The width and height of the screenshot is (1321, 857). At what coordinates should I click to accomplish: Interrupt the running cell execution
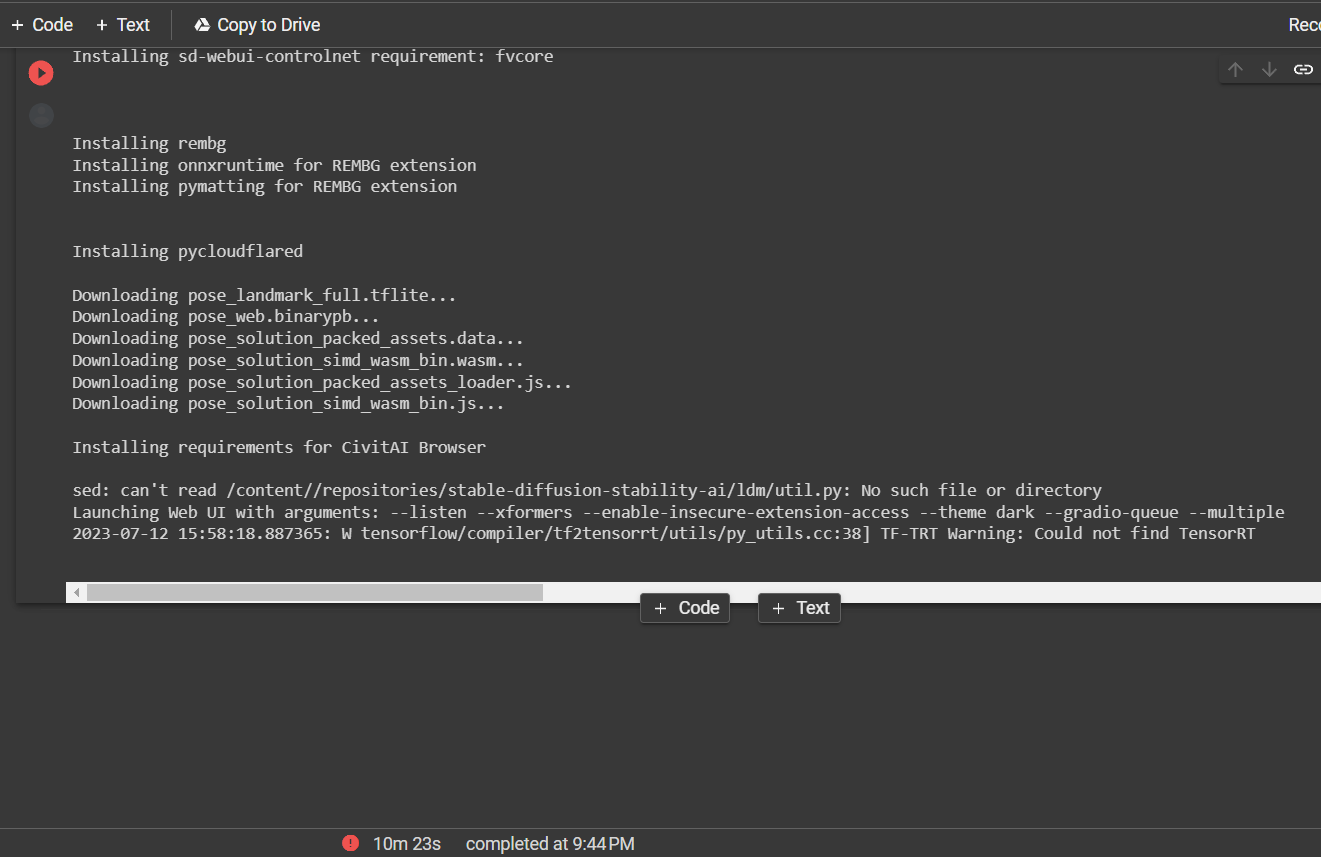pyautogui.click(x=41, y=72)
